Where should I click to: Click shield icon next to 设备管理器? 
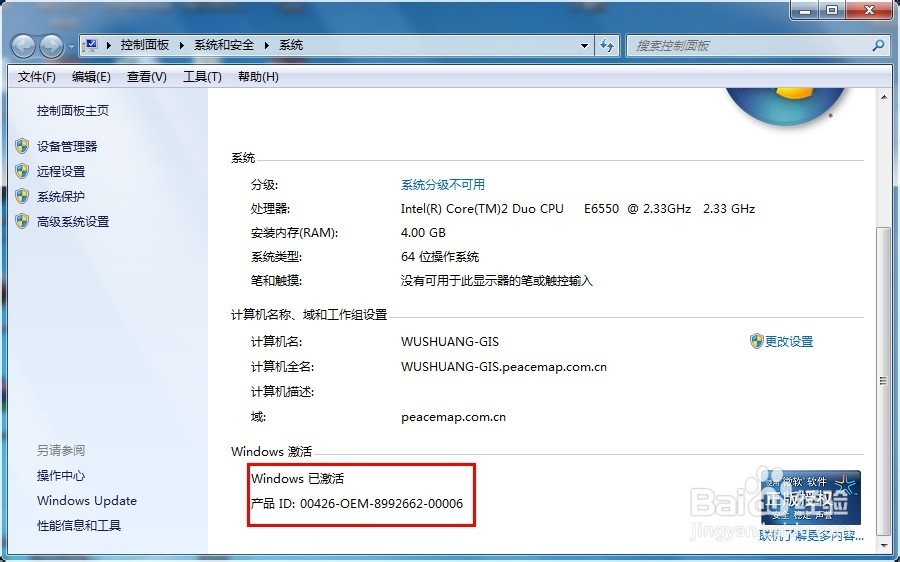coord(22,146)
